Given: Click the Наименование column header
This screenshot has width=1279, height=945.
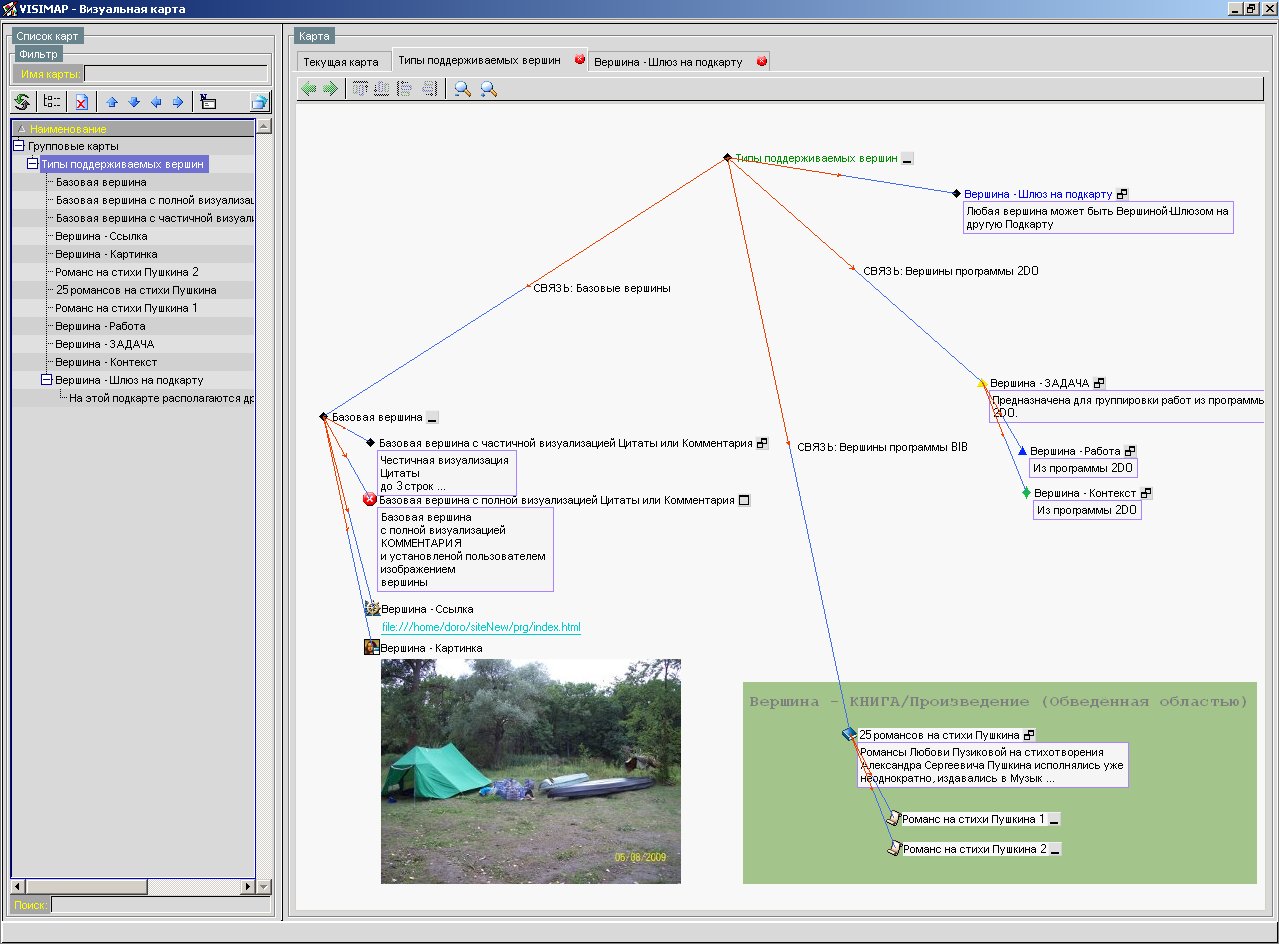Looking at the screenshot, I should point(70,128).
